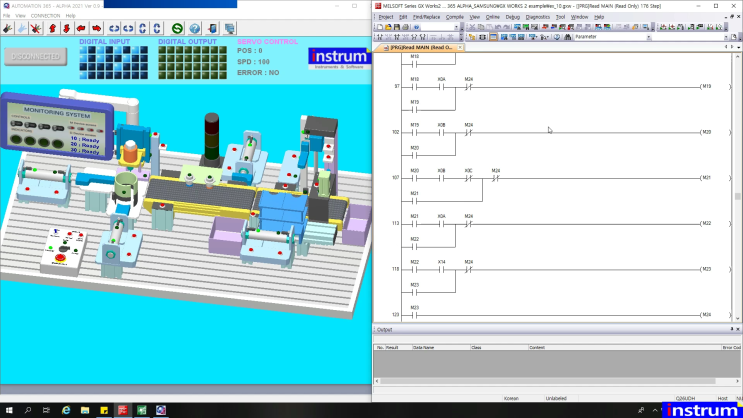Close the [PRG]Read MAIN tab
Viewport: 743px width, 418px height.
[x=460, y=47]
